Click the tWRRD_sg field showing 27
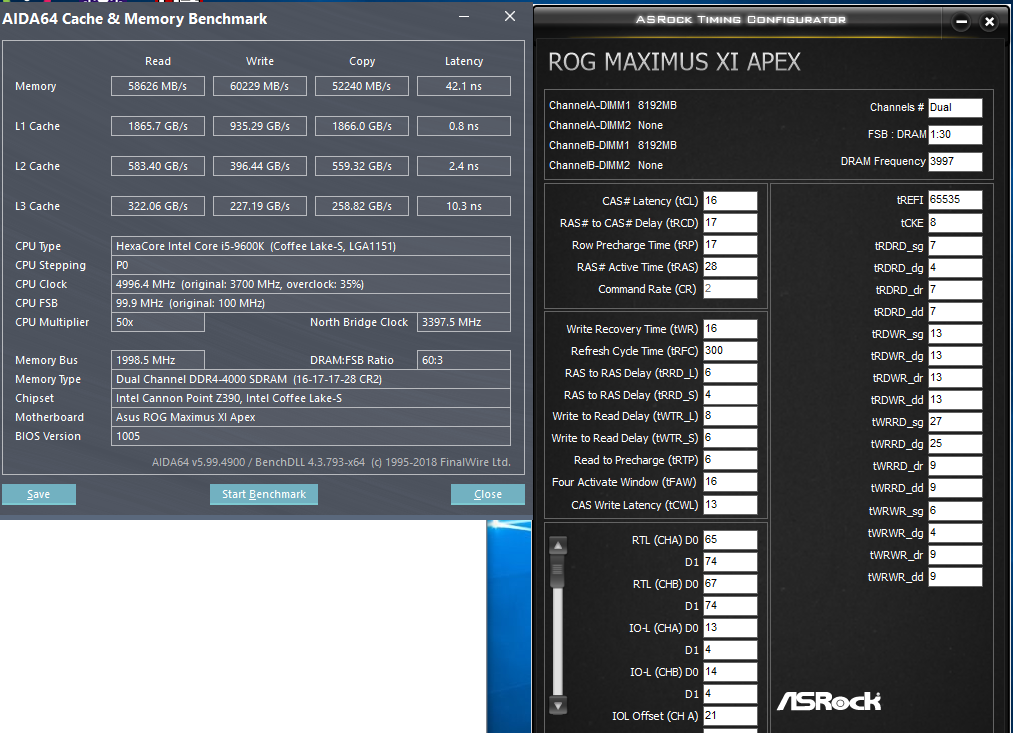Image resolution: width=1013 pixels, height=733 pixels. [x=955, y=422]
